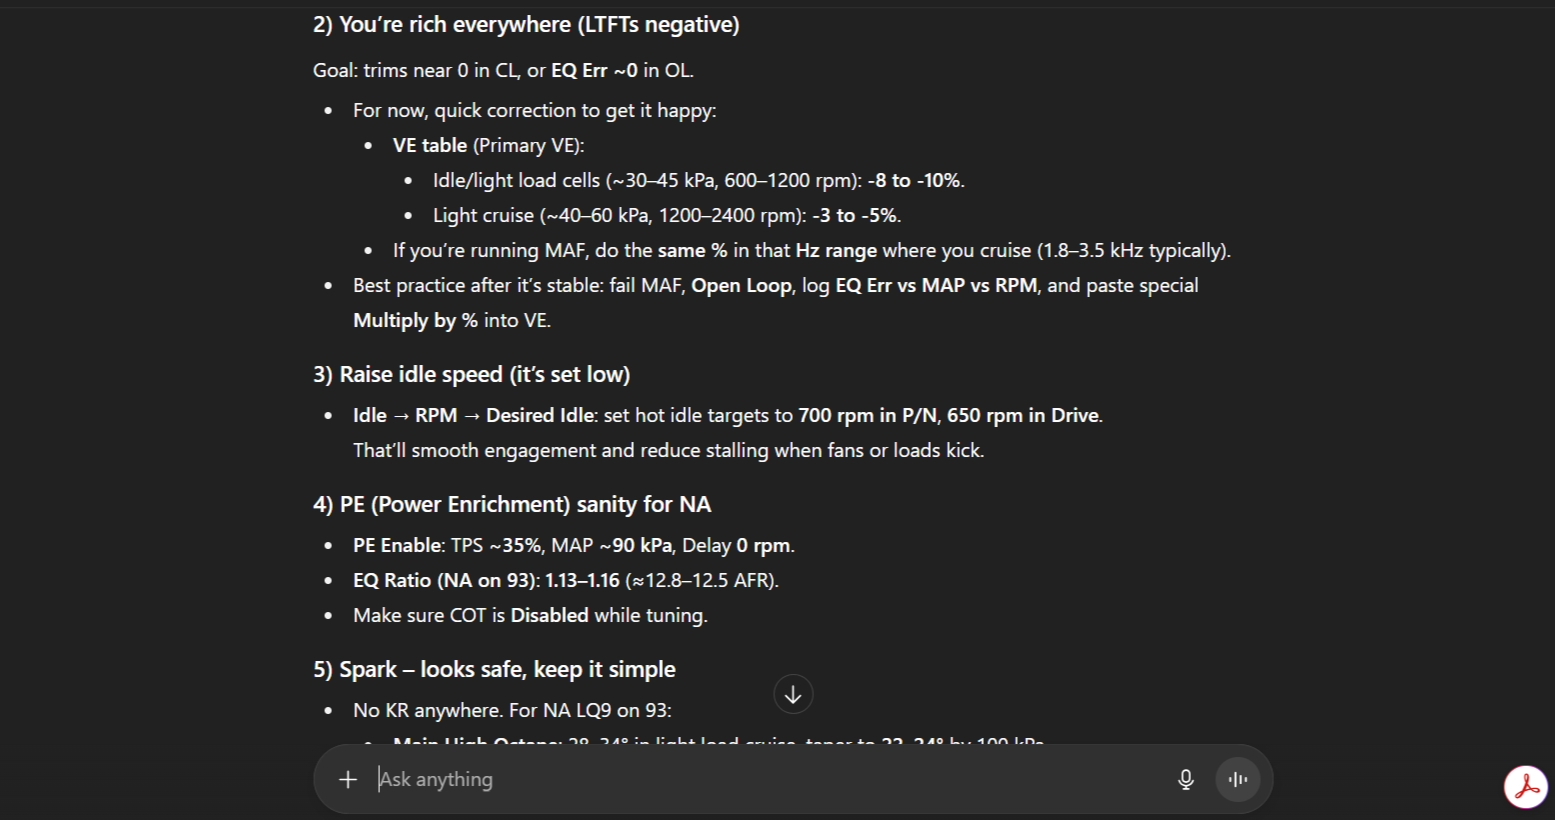Click the "Light cruise" bullet line
The width and height of the screenshot is (1555, 820).
pyautogui.click(x=666, y=216)
